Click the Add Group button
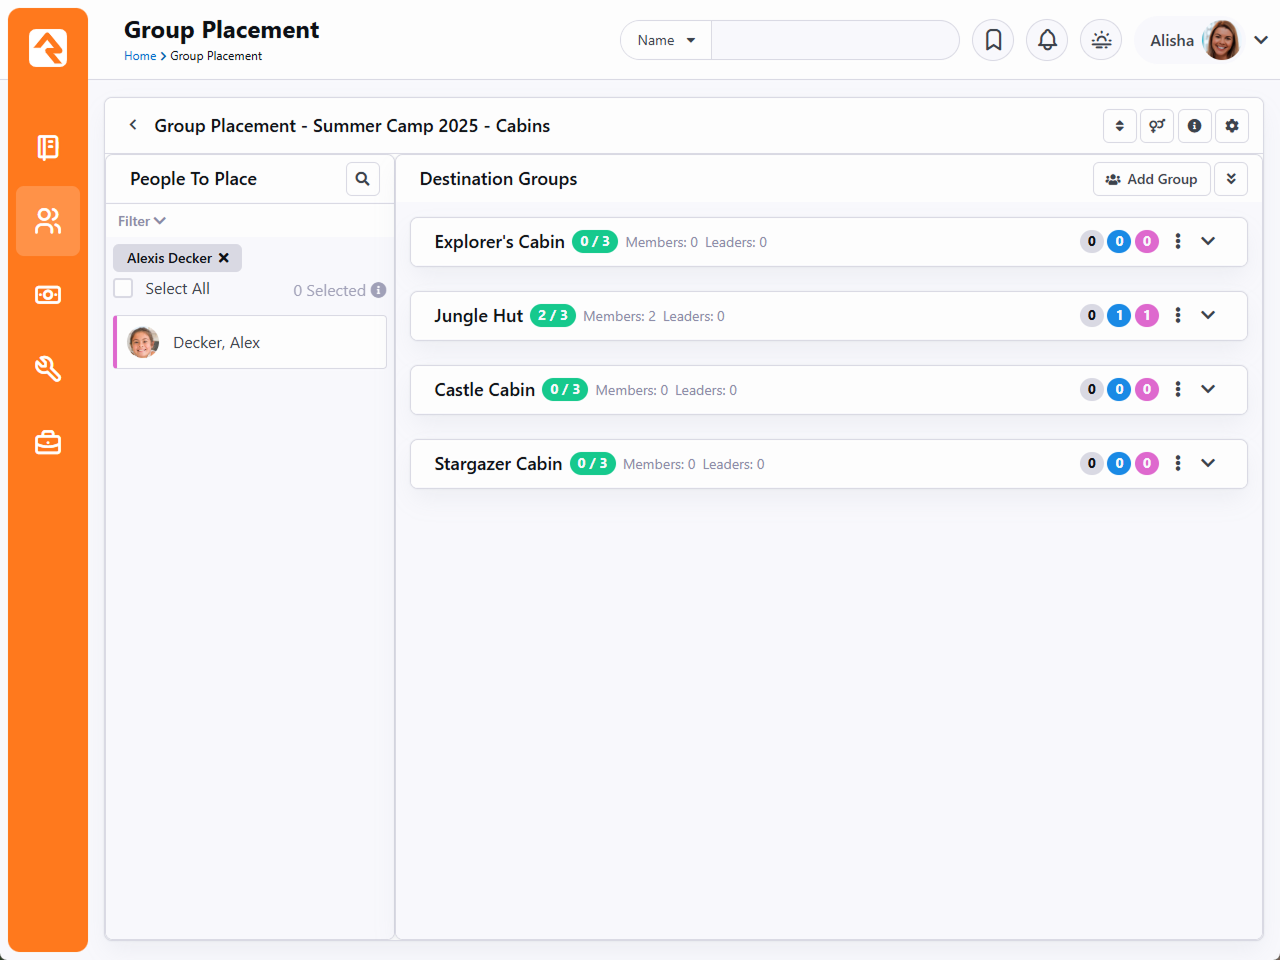This screenshot has height=960, width=1280. coord(1151,179)
